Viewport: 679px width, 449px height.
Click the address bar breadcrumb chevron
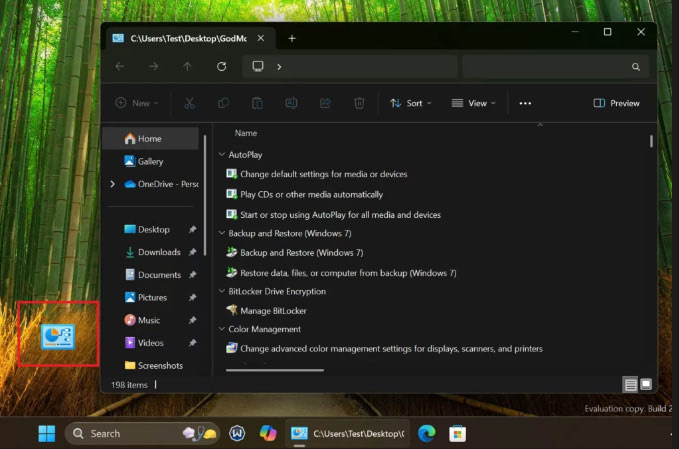tap(279, 67)
